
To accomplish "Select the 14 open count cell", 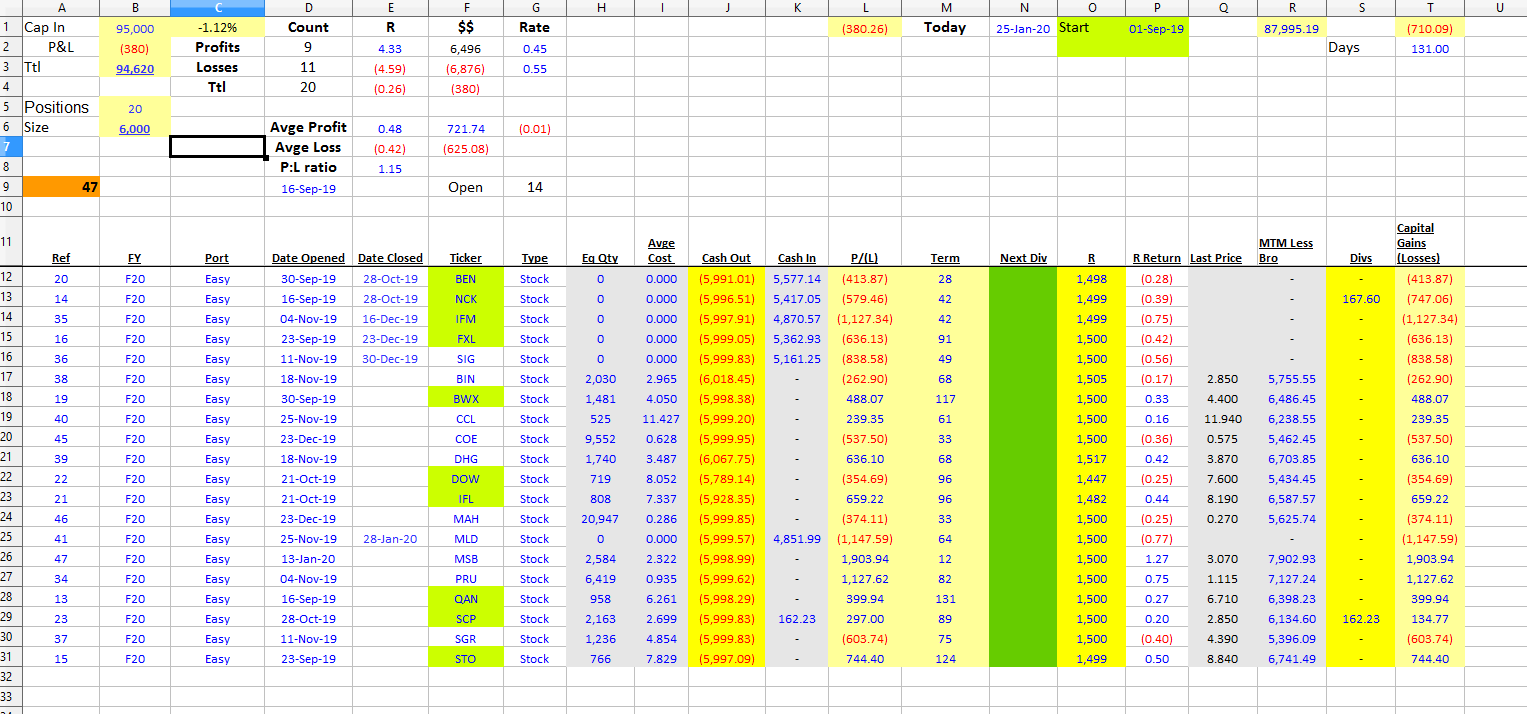I will click(x=535, y=187).
